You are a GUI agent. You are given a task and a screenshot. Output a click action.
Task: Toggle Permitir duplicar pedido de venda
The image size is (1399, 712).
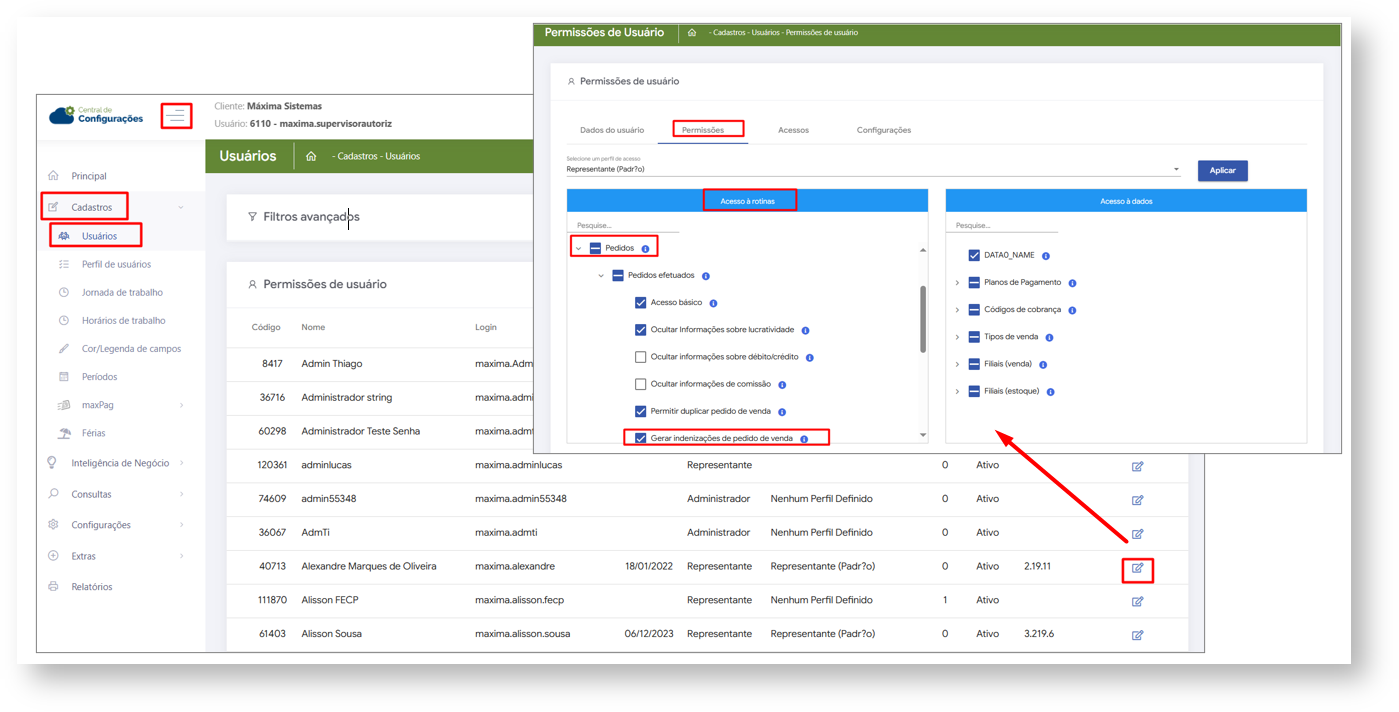coord(641,411)
